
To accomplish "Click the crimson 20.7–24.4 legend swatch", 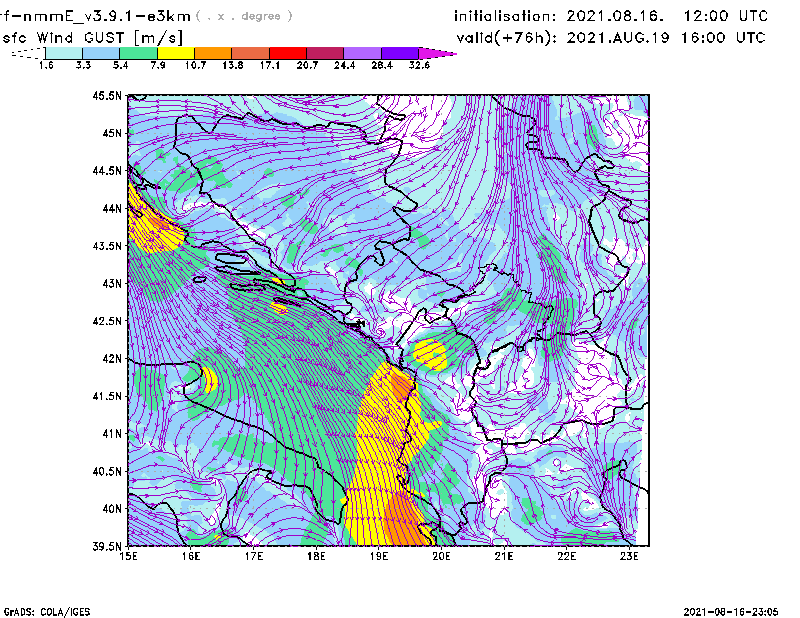I will point(325,53).
